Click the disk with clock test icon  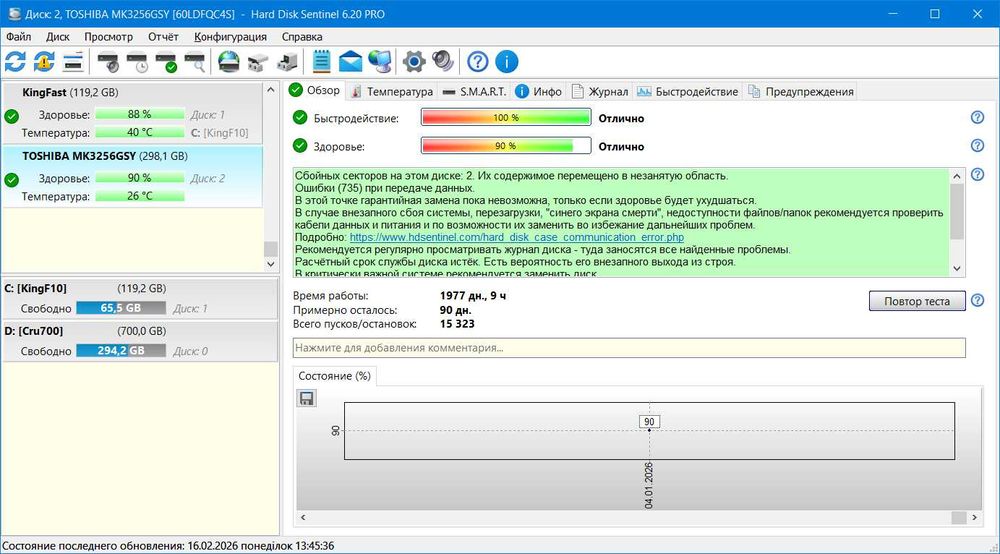(138, 62)
